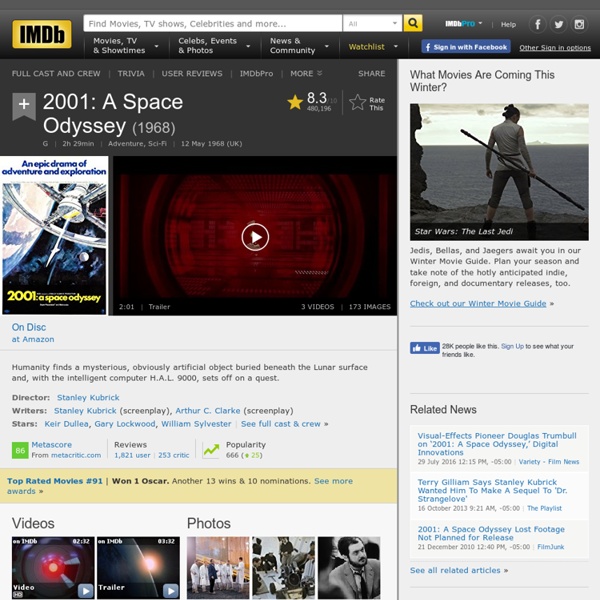
Task: Open IMDb Instagram page icon
Action: point(579,24)
